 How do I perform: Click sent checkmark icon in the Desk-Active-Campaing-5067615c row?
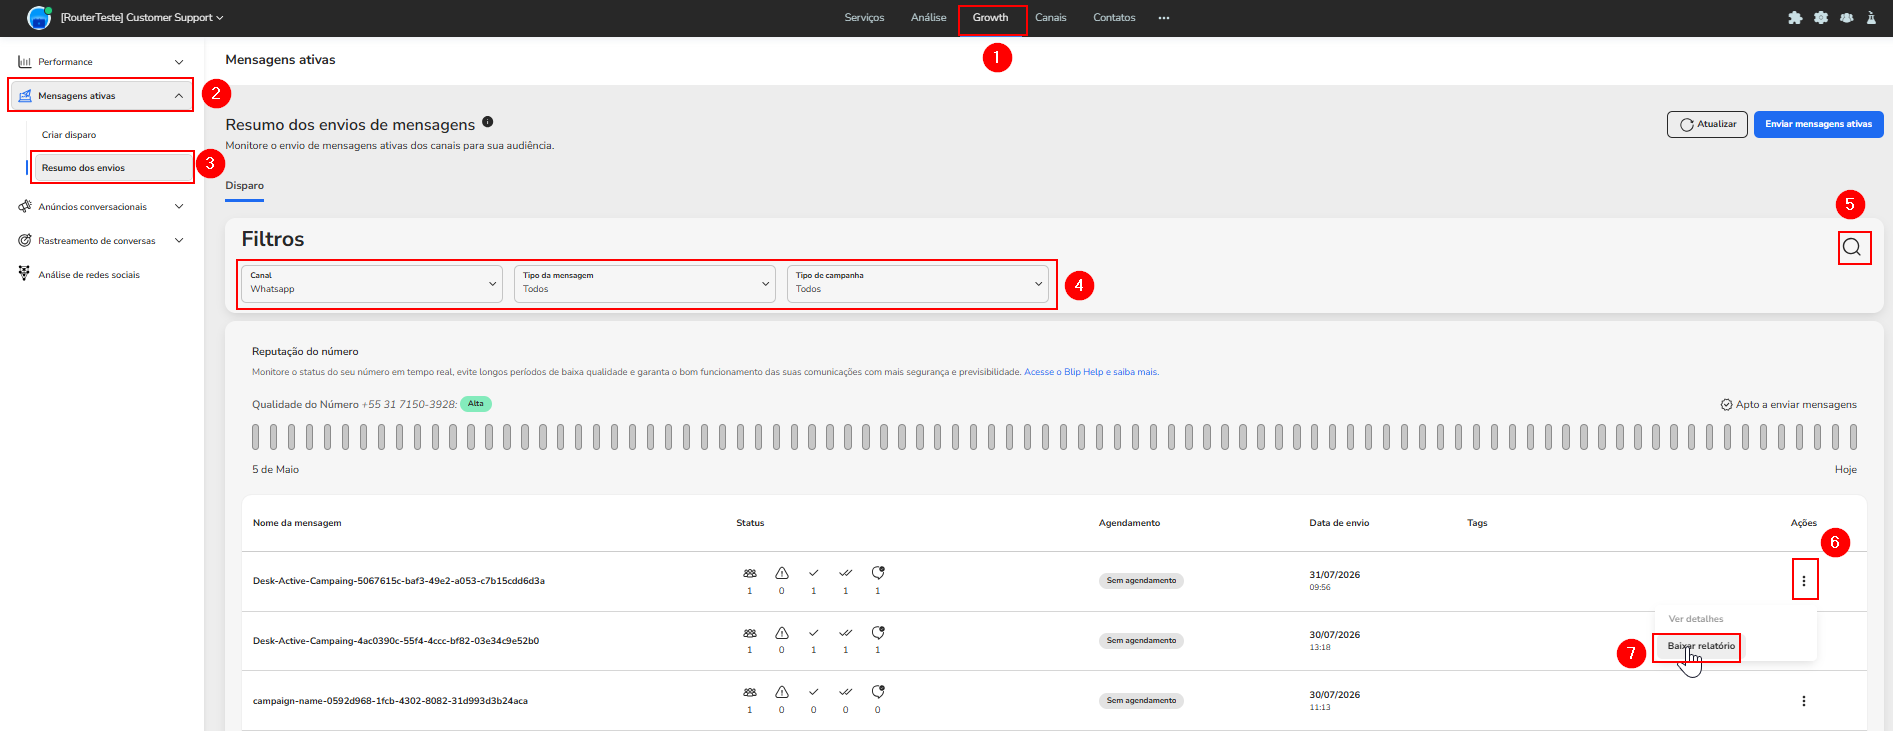click(x=814, y=573)
